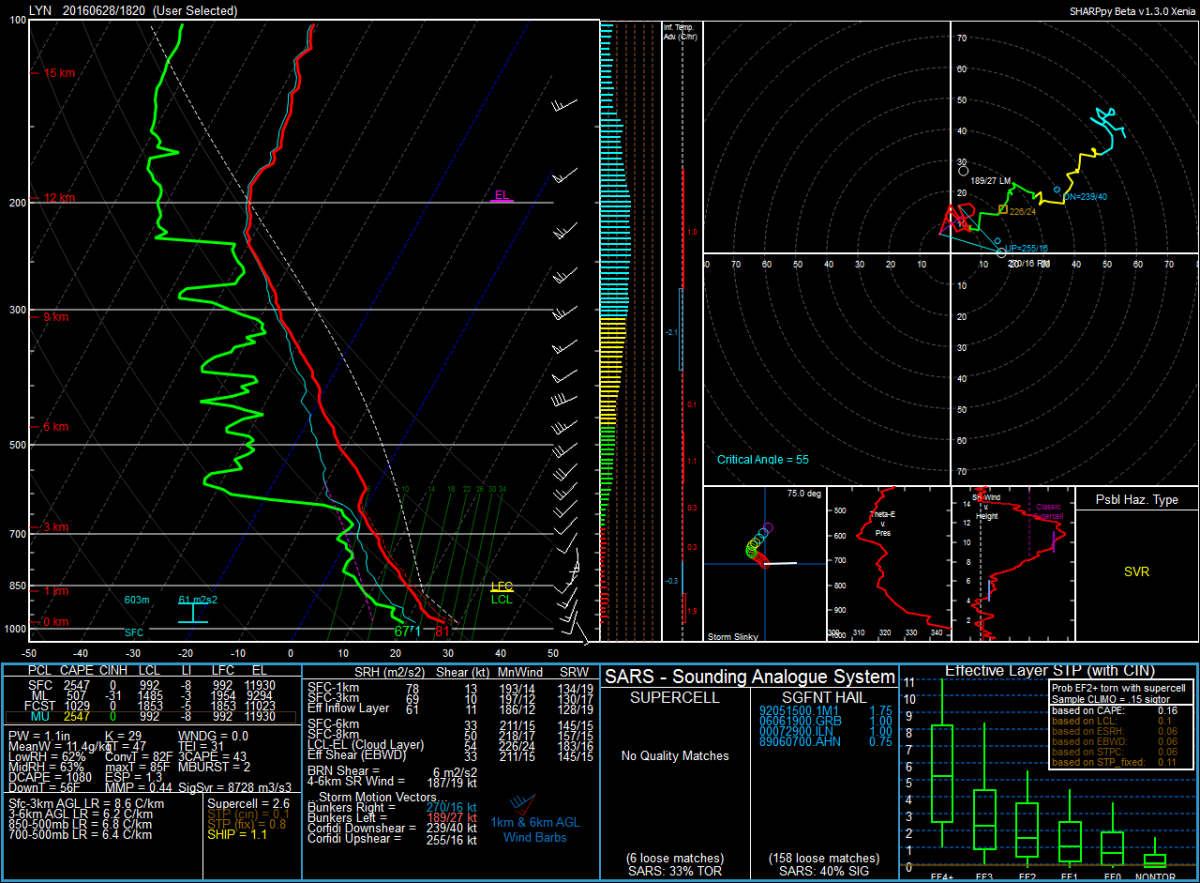This screenshot has height=883, width=1200.
Task: Click the SARS: 33% TOR text
Action: pos(675,870)
